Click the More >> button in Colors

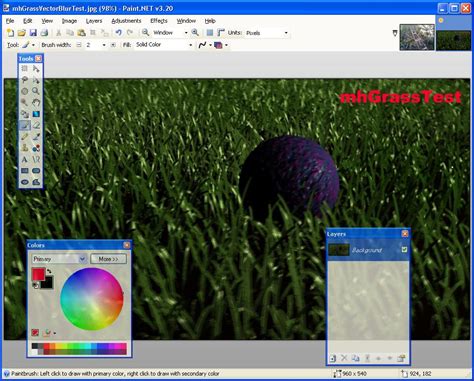click(x=109, y=259)
